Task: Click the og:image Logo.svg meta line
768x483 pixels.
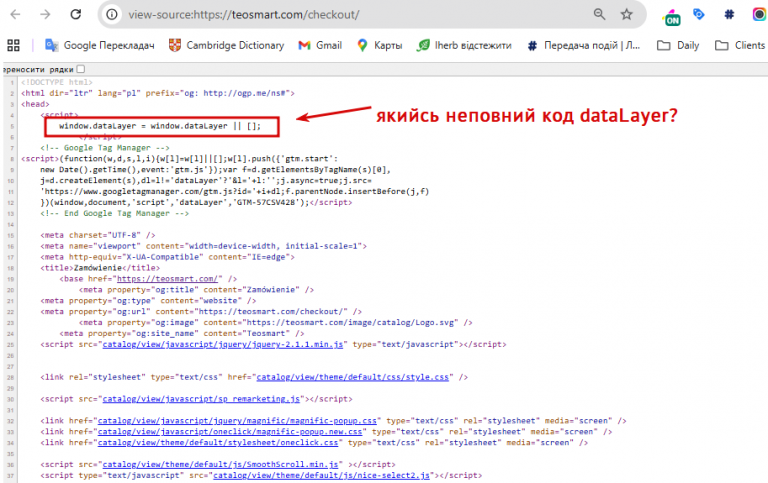Action: 275,322
